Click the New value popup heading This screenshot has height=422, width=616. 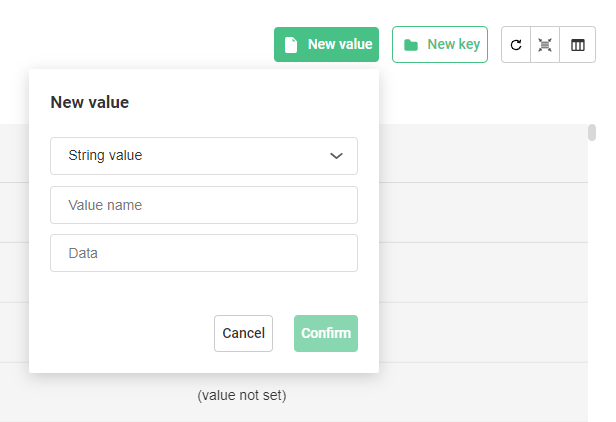[x=90, y=102]
